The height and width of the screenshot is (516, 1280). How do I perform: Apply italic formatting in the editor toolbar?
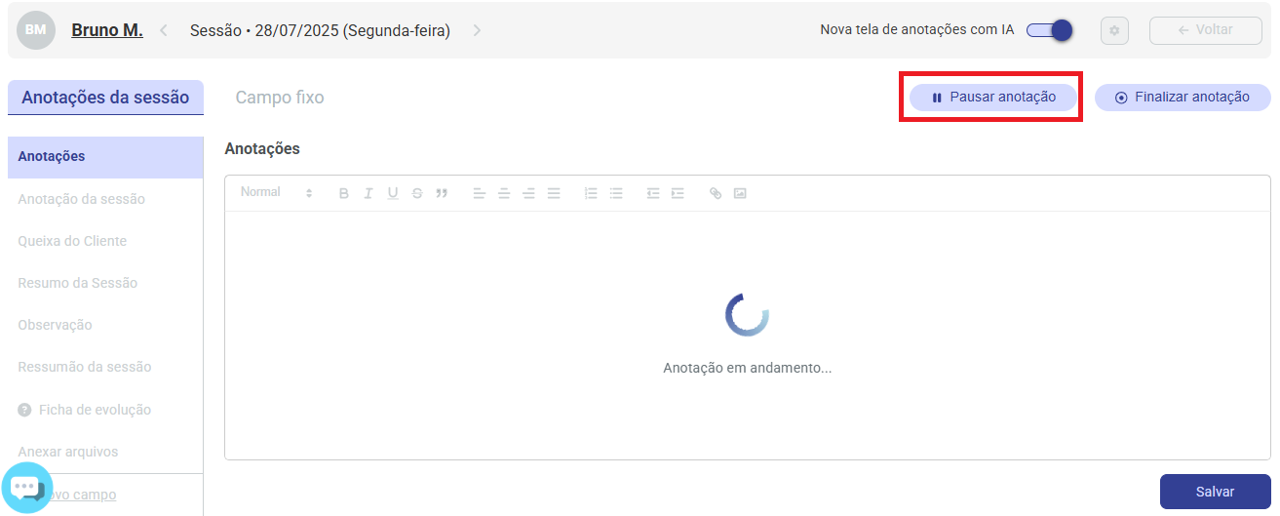pyautogui.click(x=368, y=193)
